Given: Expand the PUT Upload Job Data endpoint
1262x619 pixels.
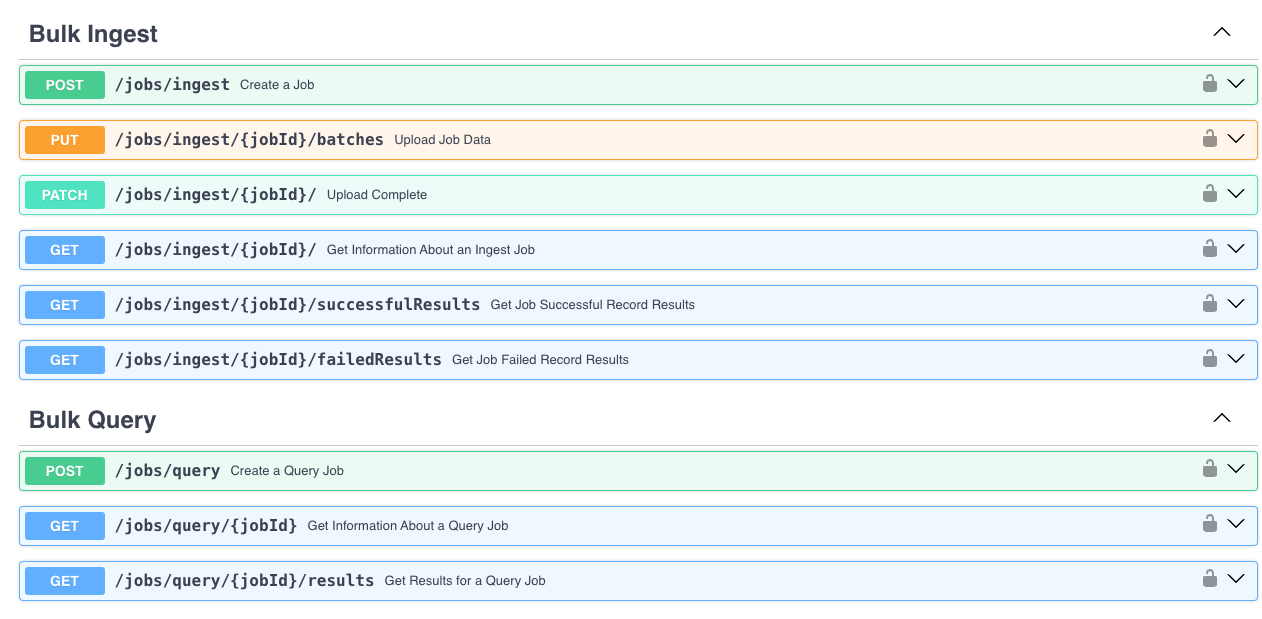Looking at the screenshot, I should coord(1236,139).
